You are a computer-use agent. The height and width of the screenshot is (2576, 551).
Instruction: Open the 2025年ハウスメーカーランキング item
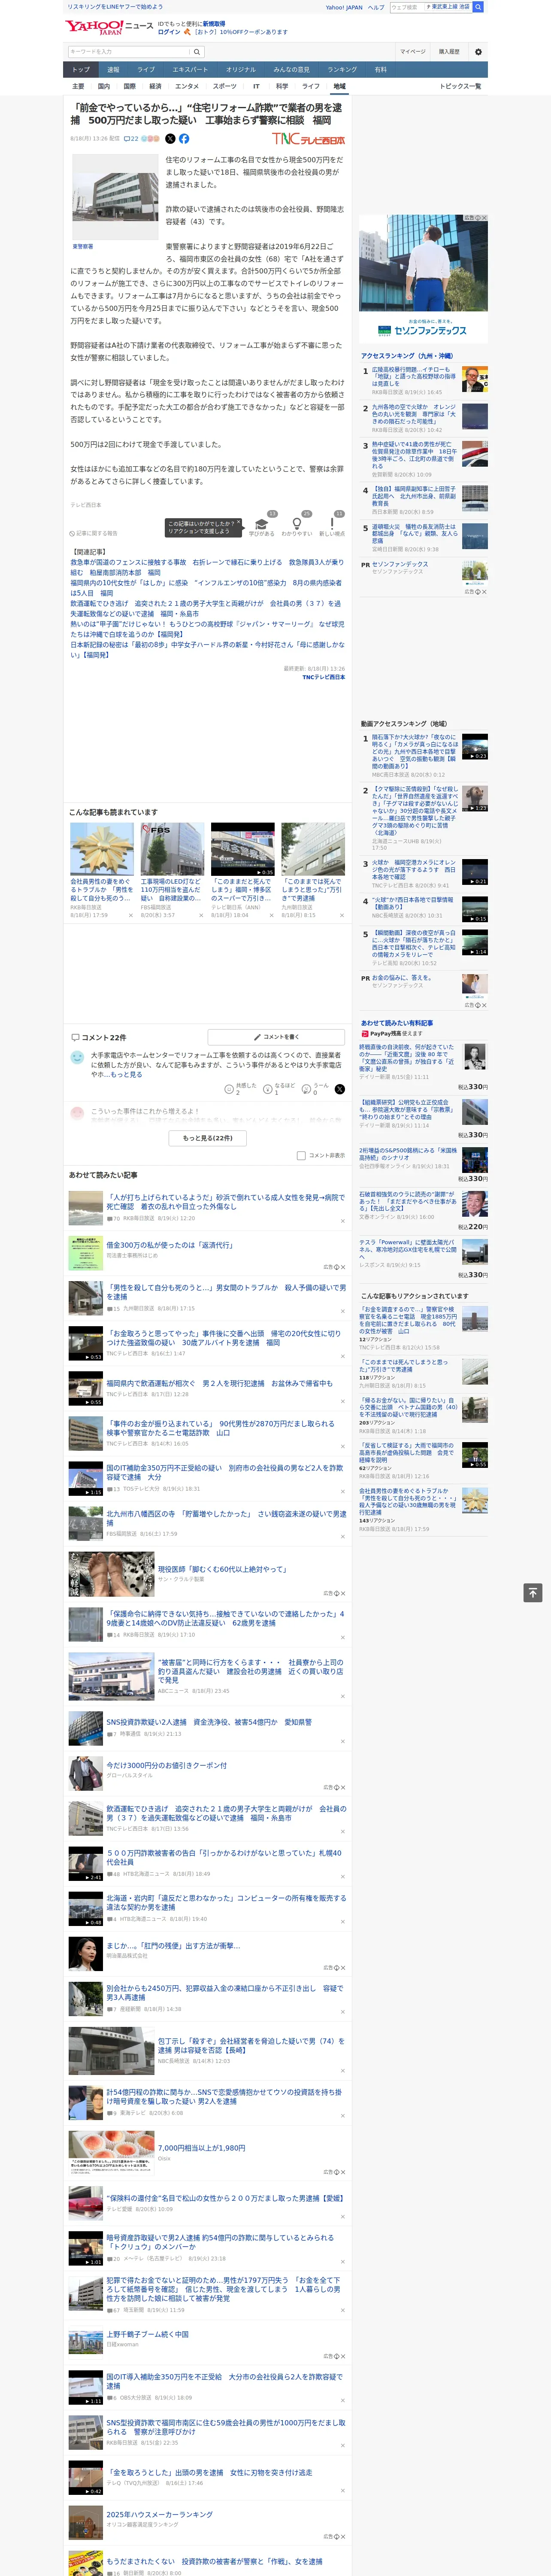click(160, 2514)
